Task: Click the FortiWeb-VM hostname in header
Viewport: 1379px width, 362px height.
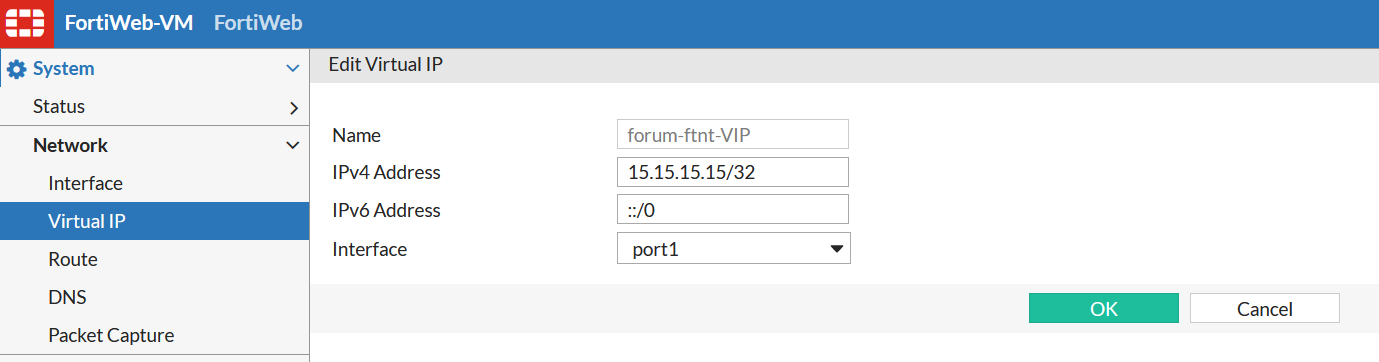Action: (x=128, y=23)
